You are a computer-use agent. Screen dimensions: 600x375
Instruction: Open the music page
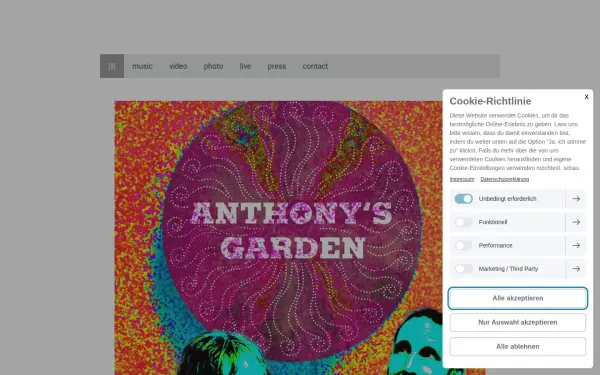click(142, 66)
